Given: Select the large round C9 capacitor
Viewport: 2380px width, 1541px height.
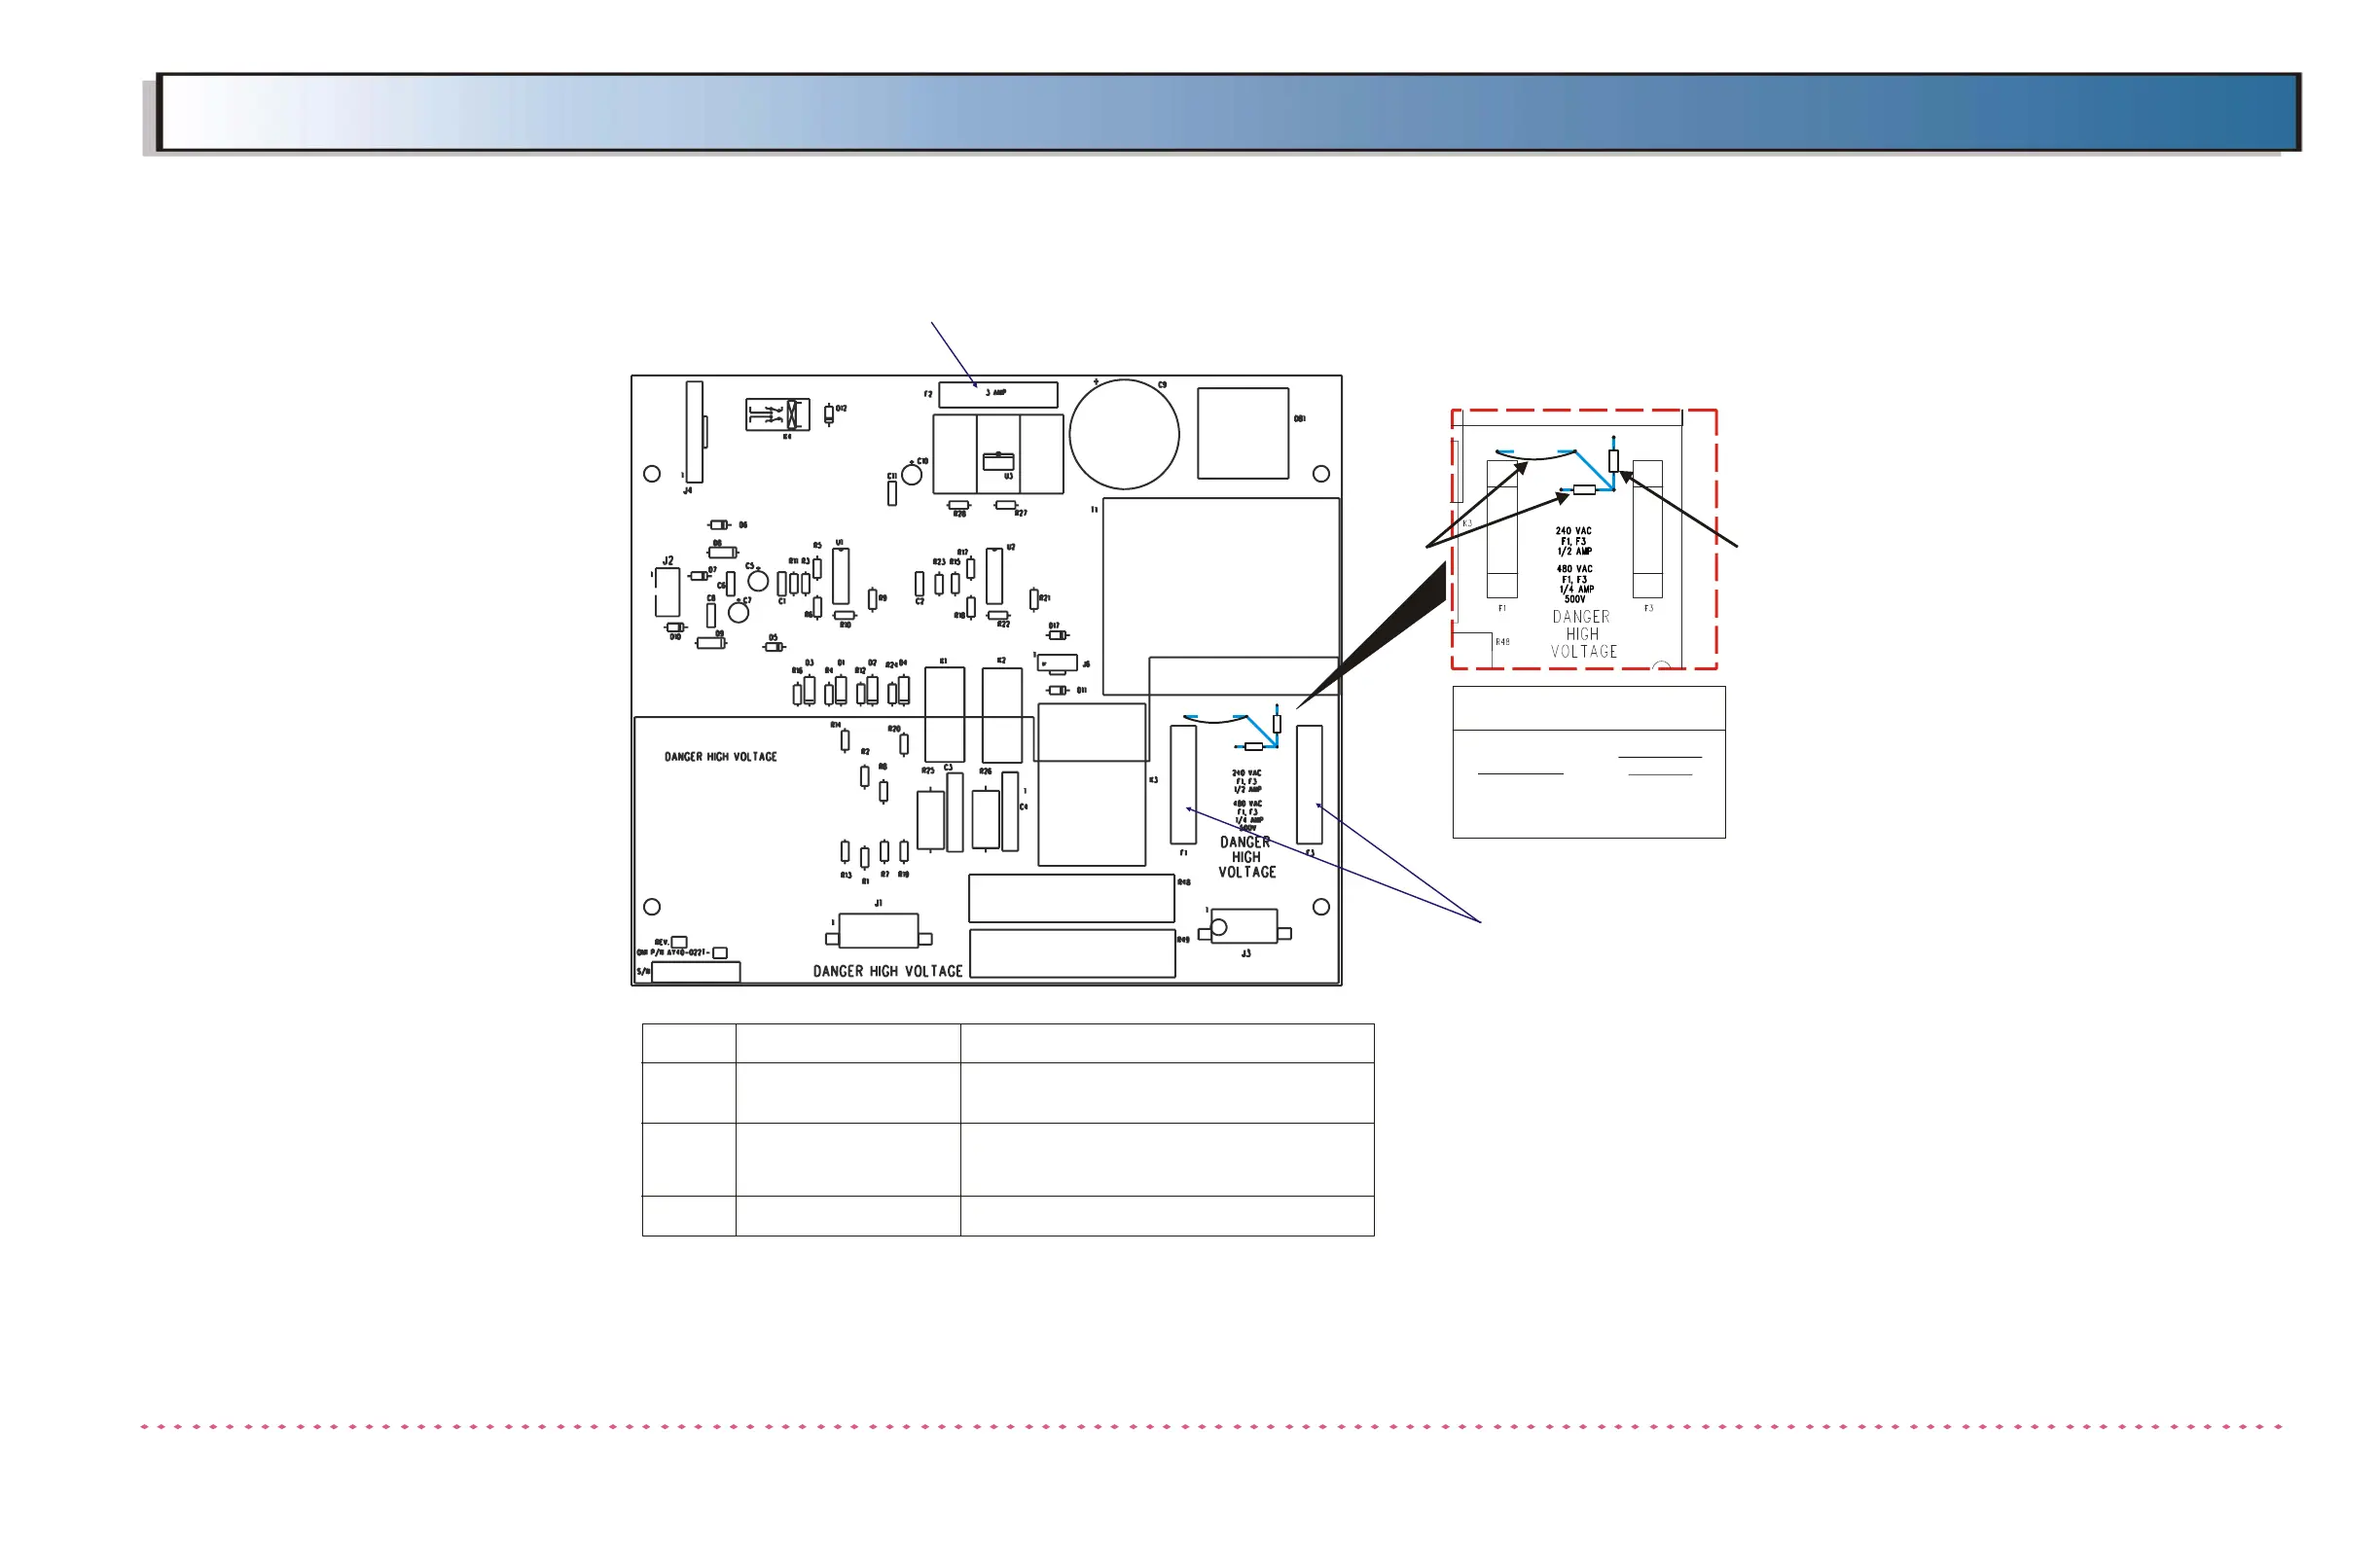Looking at the screenshot, I should click(1124, 434).
